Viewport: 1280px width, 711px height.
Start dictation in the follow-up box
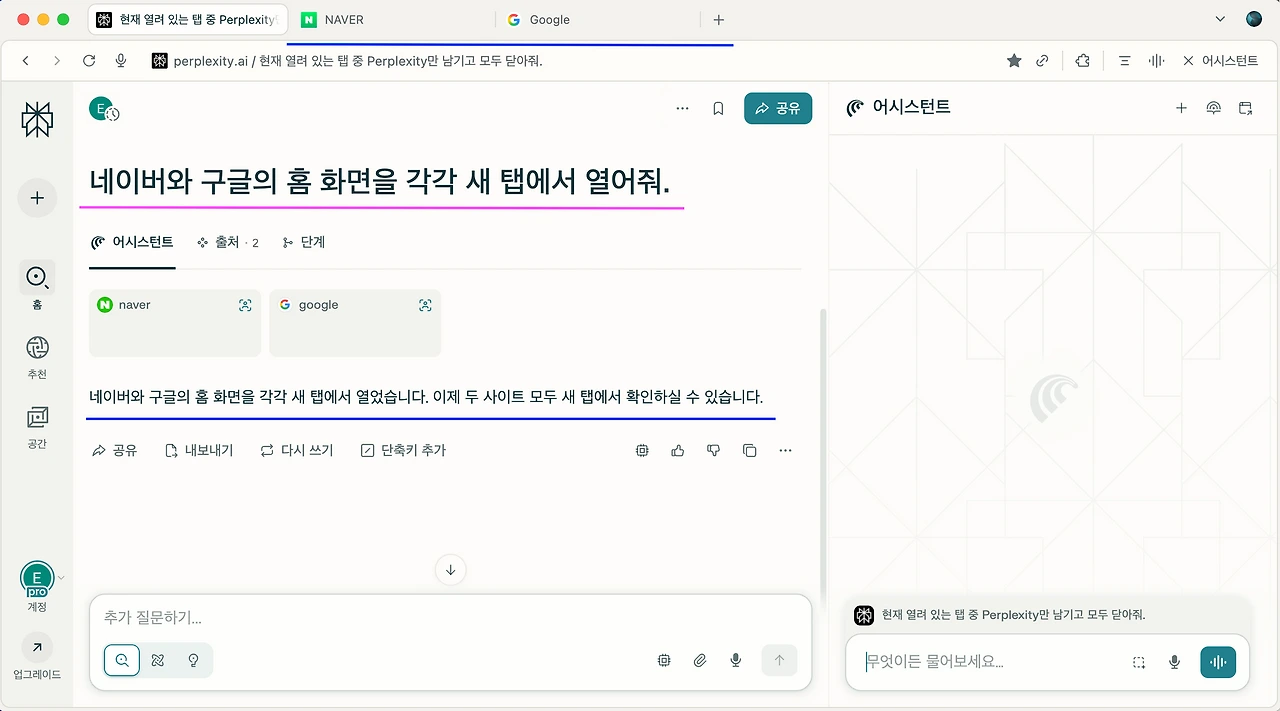coord(736,660)
